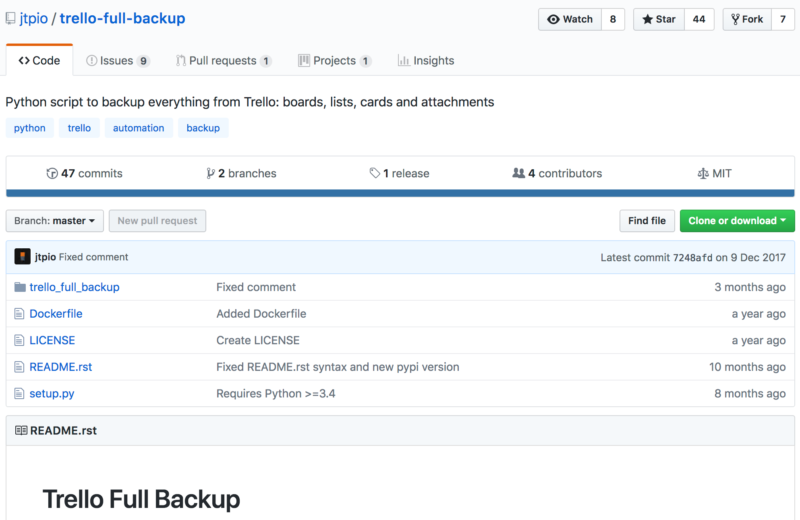The height and width of the screenshot is (520, 800).
Task: Open the Projects tab
Action: tap(334, 61)
